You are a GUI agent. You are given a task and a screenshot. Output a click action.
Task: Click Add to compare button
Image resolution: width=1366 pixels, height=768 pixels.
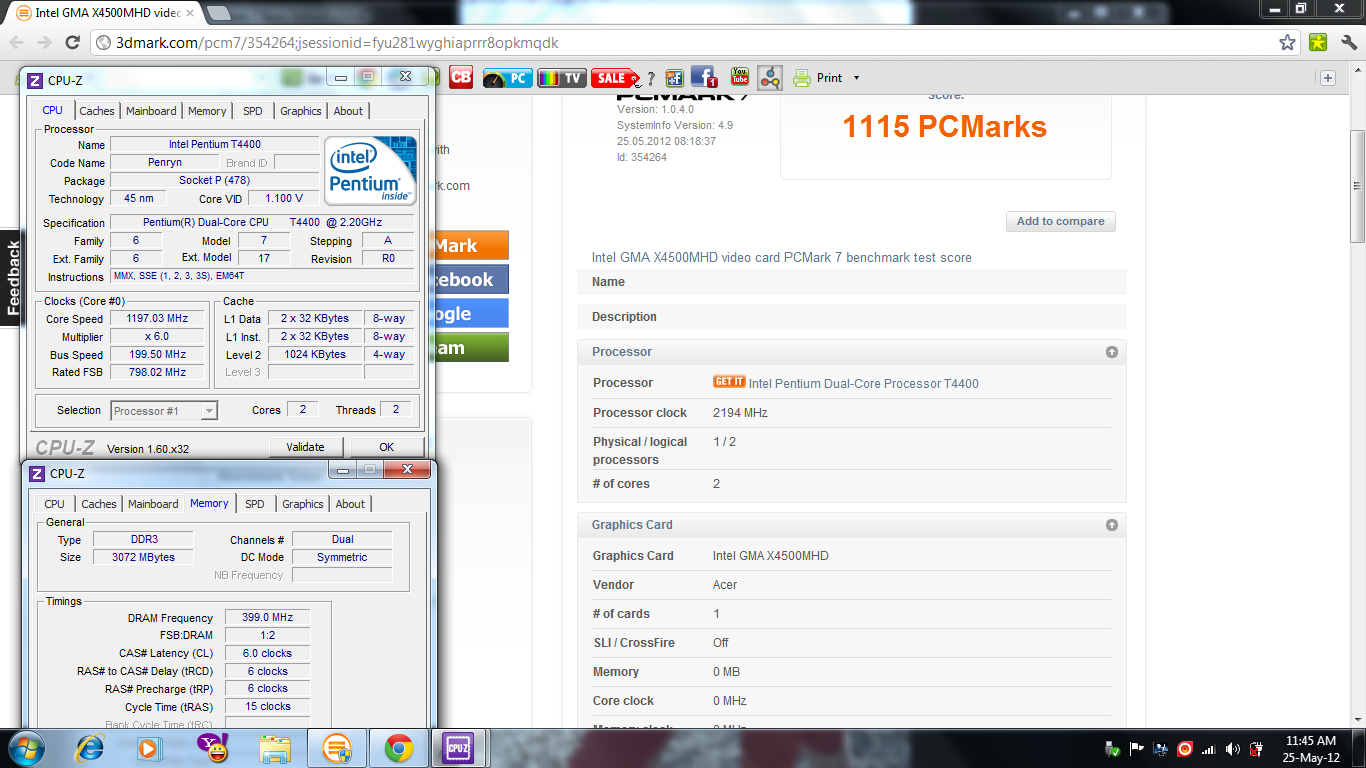(1060, 221)
